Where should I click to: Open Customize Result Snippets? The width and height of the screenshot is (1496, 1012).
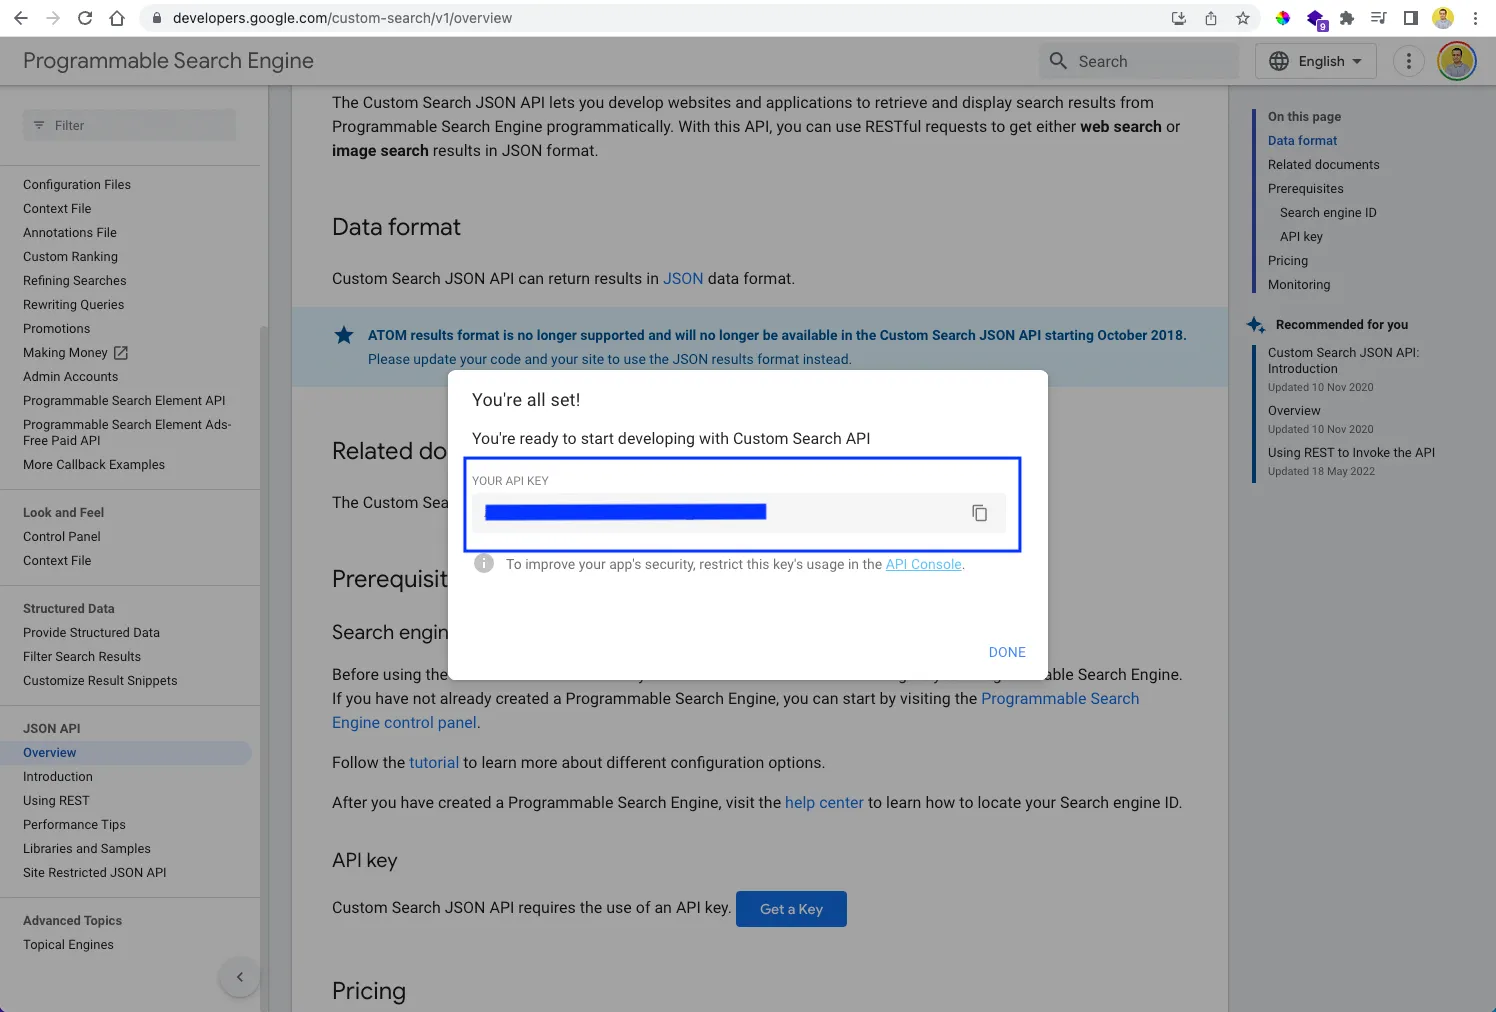tap(100, 681)
